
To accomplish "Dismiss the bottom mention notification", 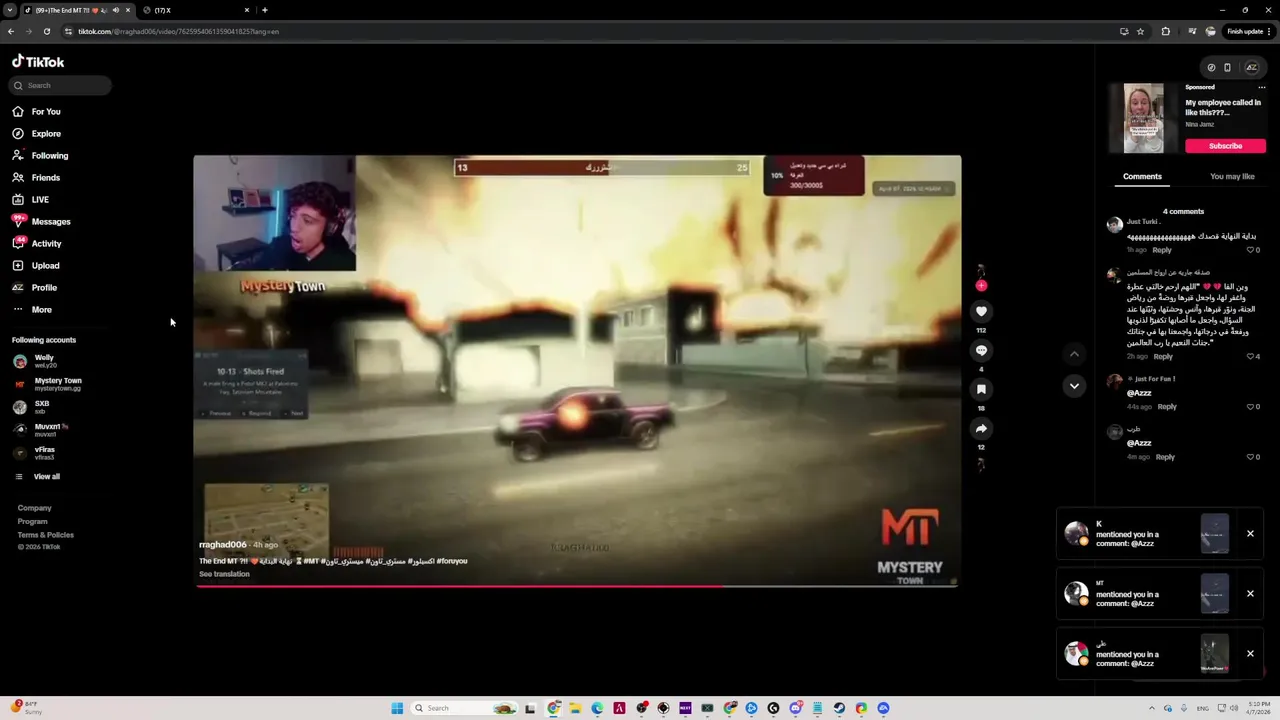I will coord(1250,654).
